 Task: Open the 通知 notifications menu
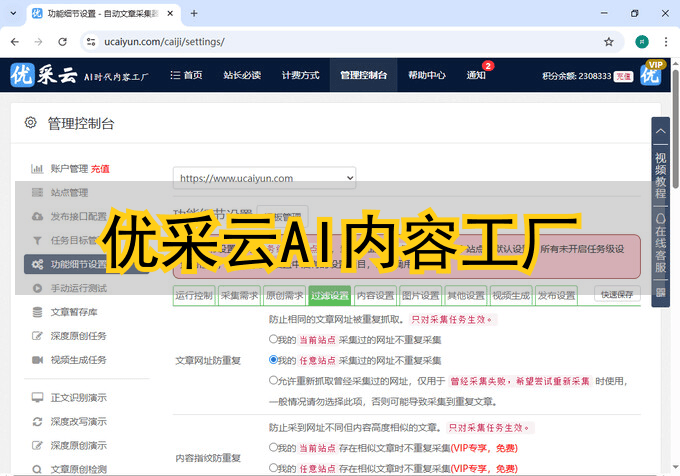(476, 75)
